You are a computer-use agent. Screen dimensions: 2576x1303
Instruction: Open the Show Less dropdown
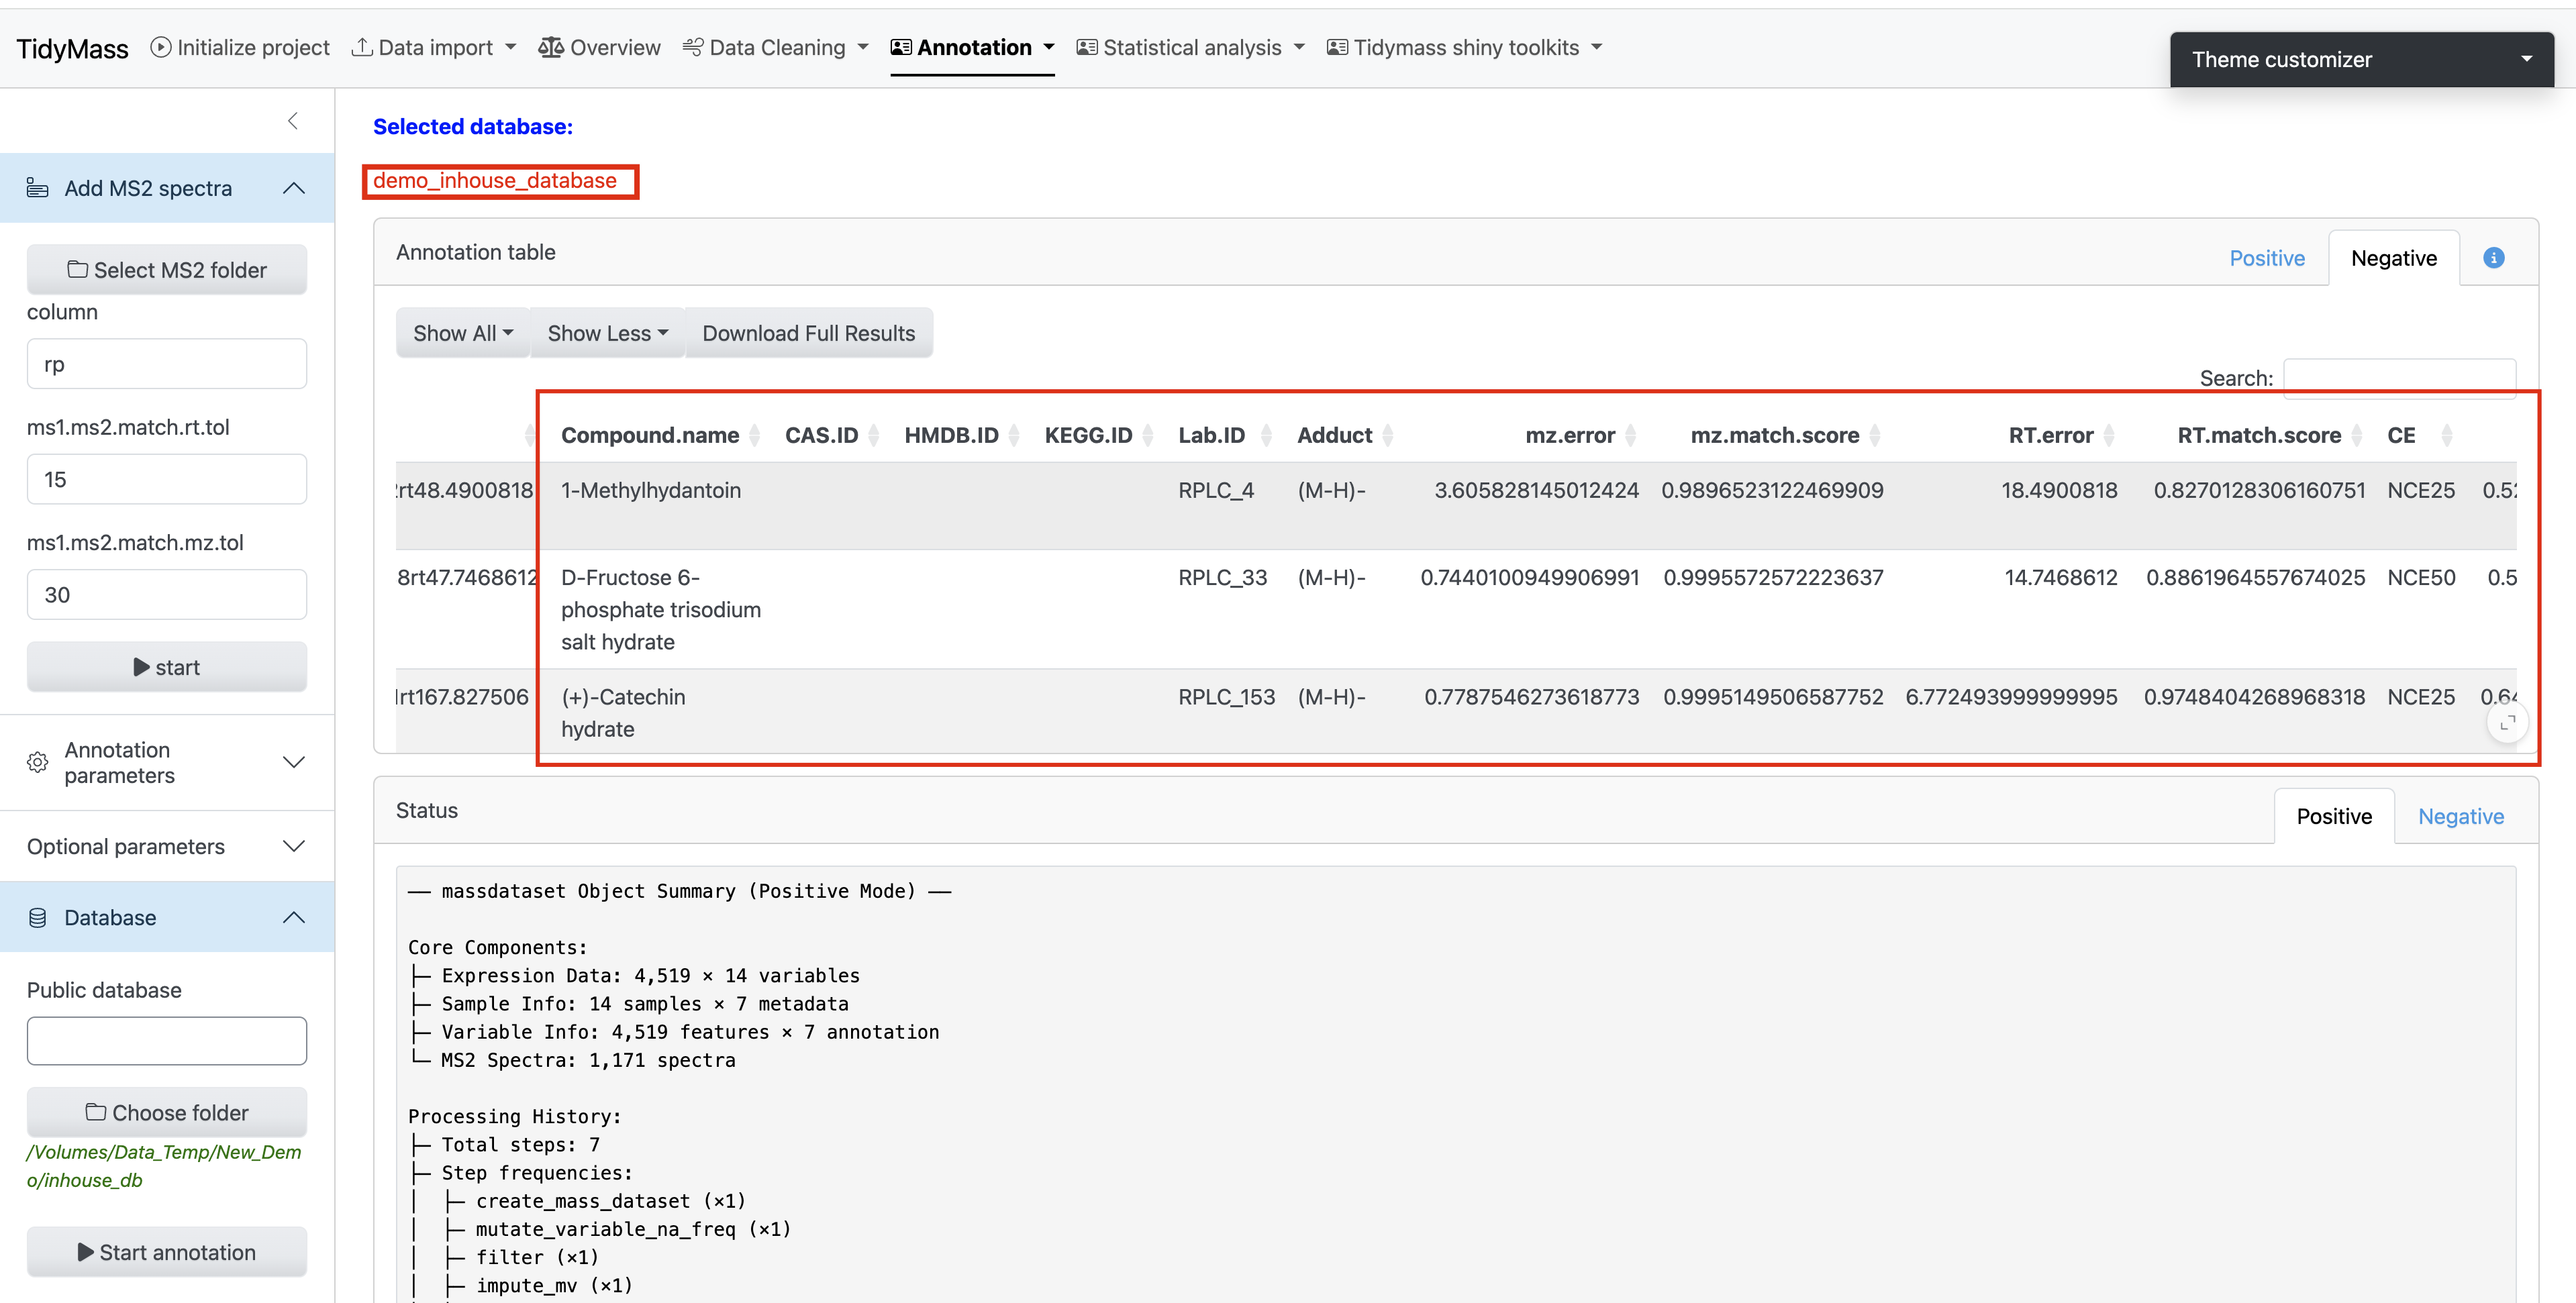[607, 333]
